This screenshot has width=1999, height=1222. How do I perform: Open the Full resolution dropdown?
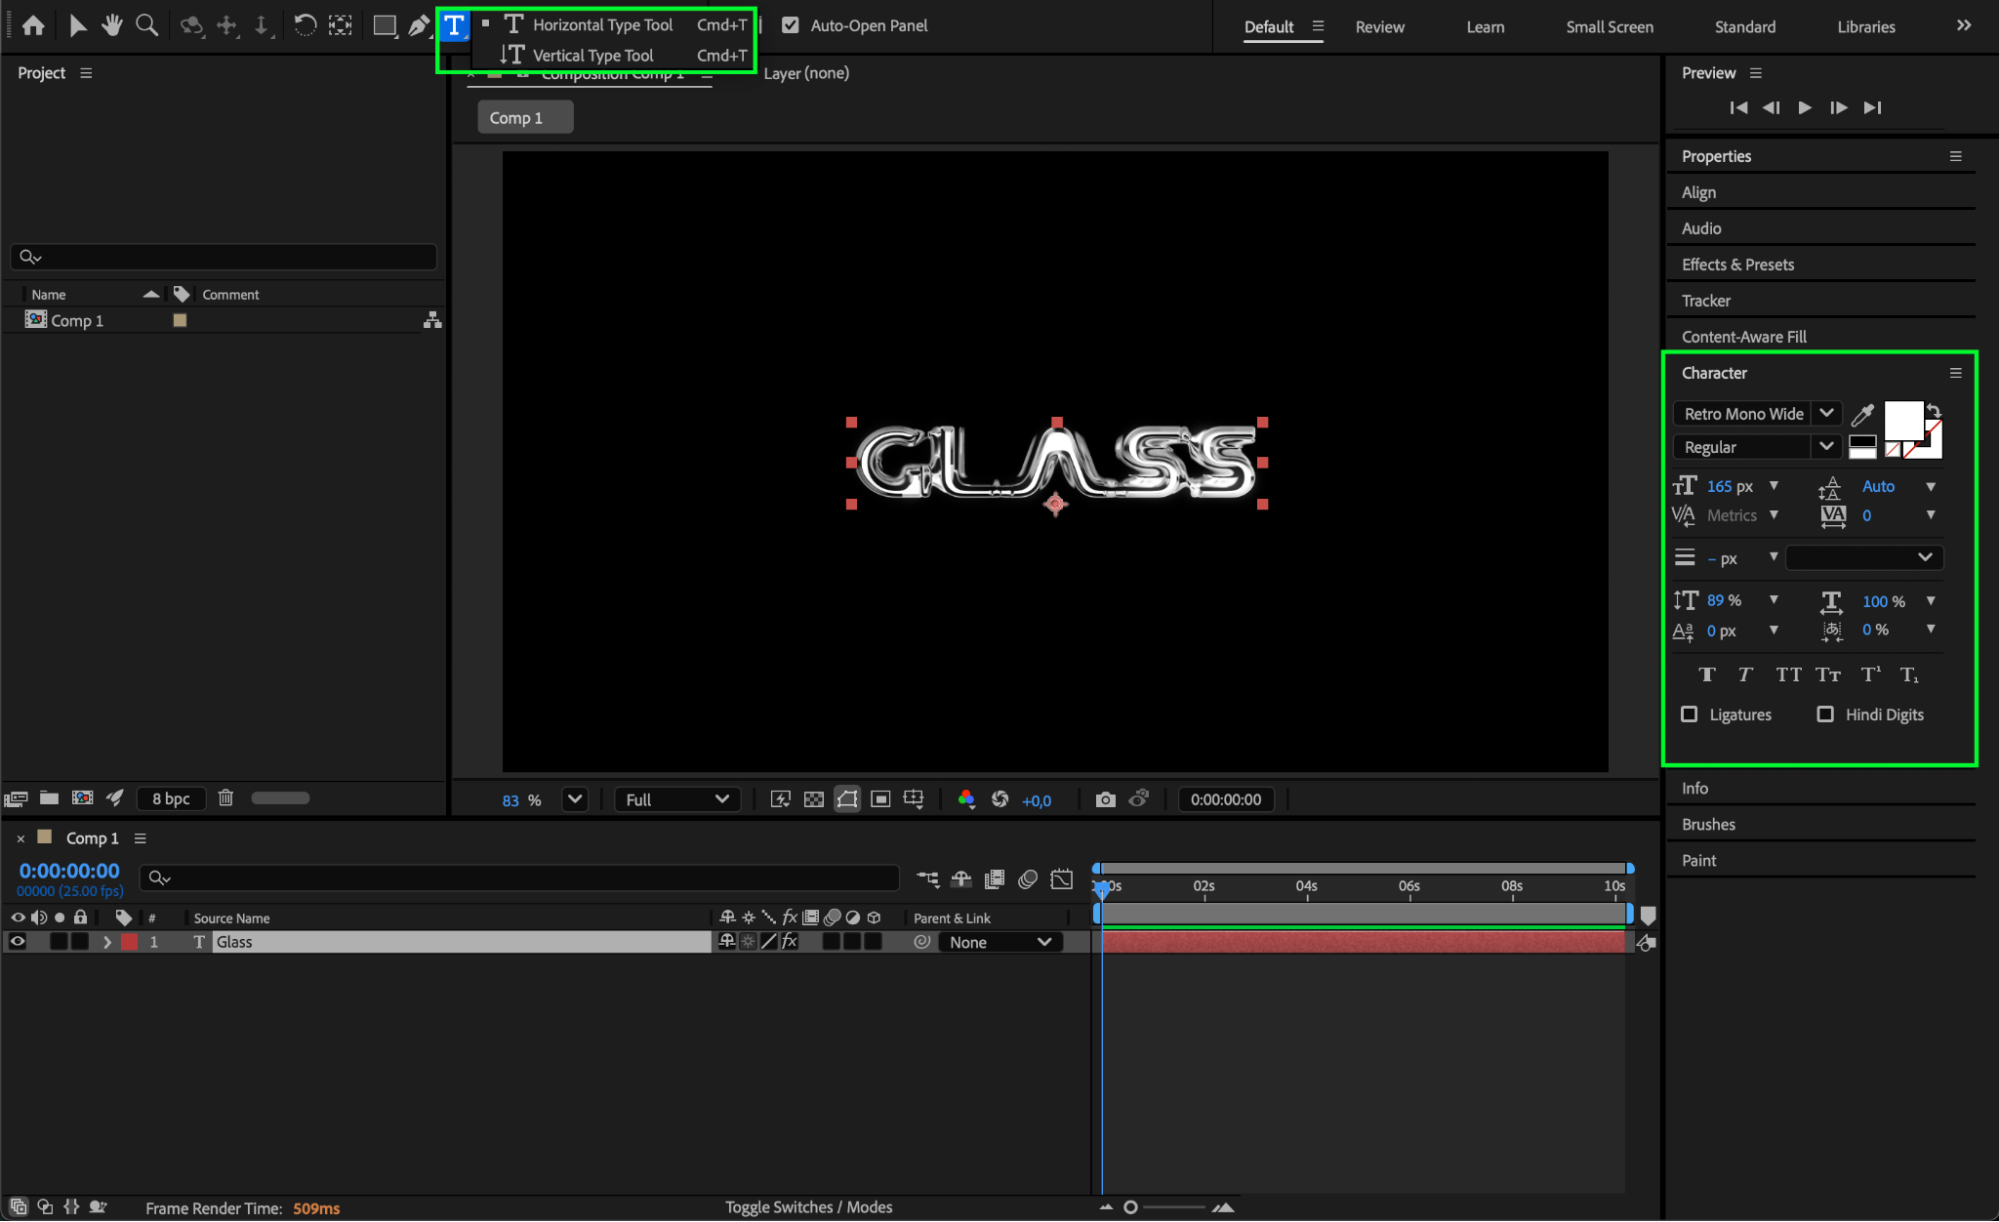pos(677,799)
